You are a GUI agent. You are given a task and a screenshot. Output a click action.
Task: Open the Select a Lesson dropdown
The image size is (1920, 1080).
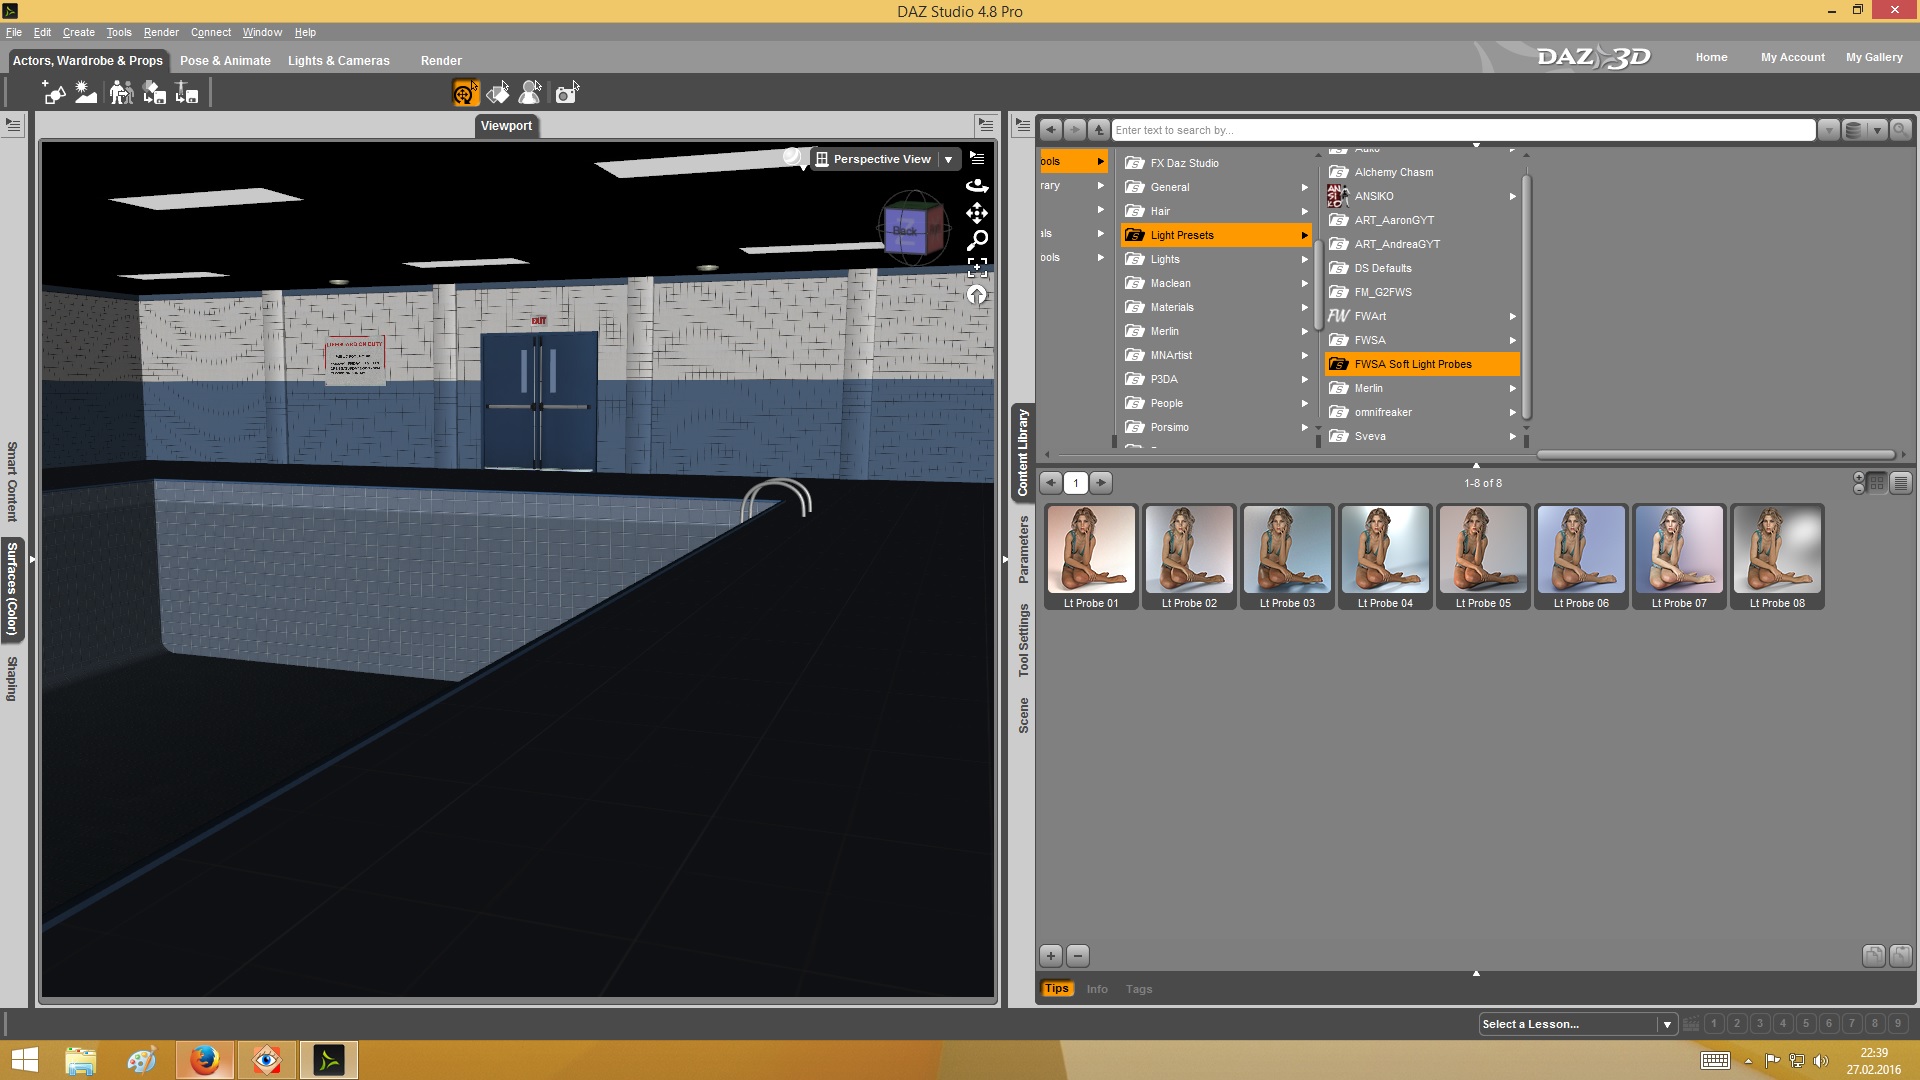coord(1666,1024)
